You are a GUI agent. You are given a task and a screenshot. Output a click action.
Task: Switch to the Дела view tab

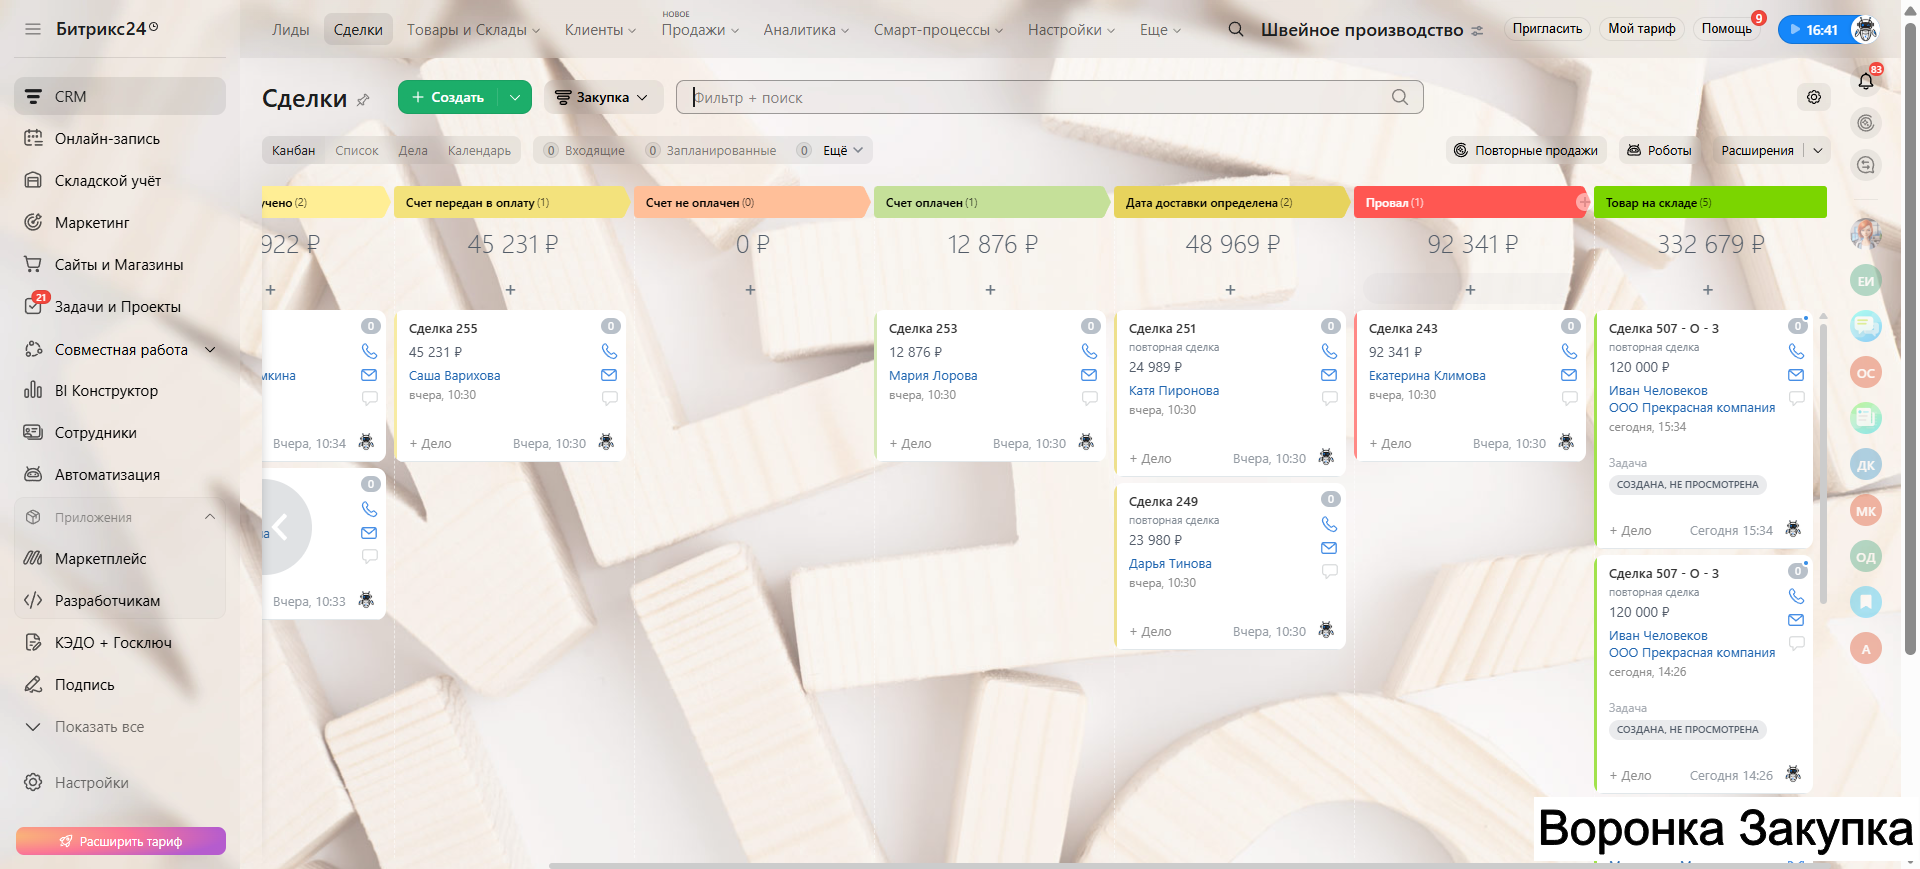pos(413,150)
